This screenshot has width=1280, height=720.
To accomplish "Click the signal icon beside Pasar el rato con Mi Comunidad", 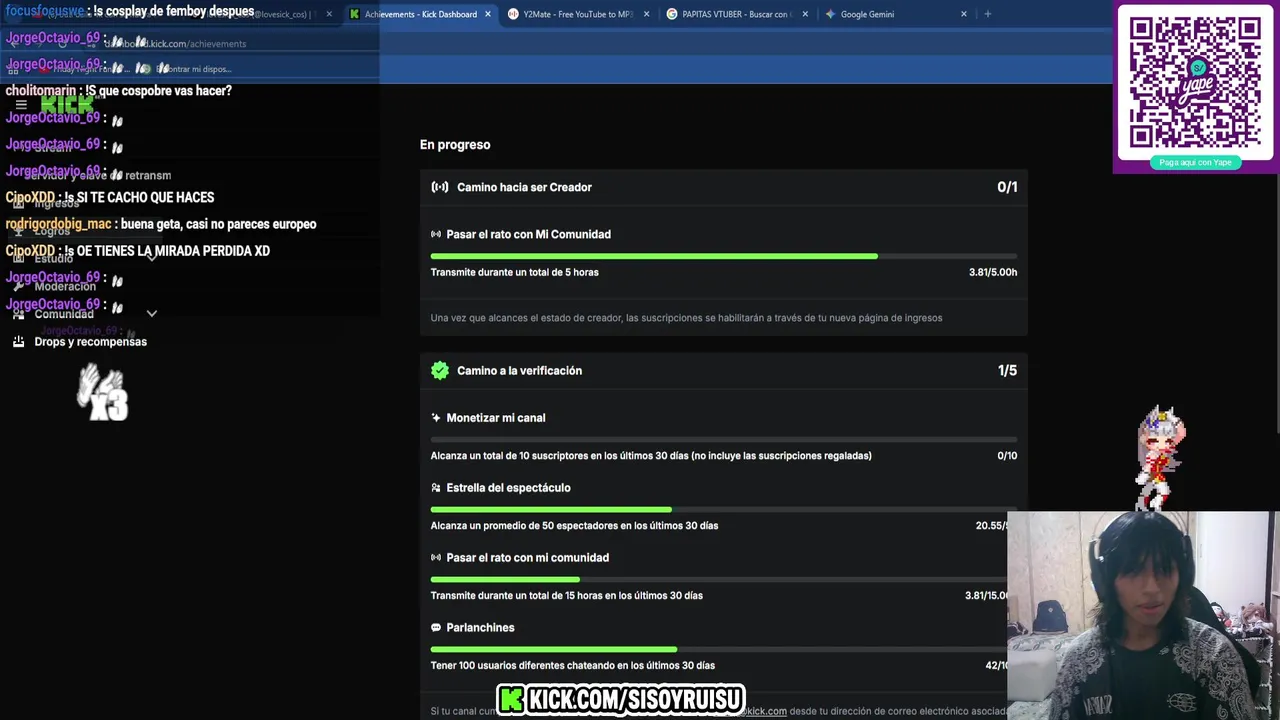I will coord(436,234).
